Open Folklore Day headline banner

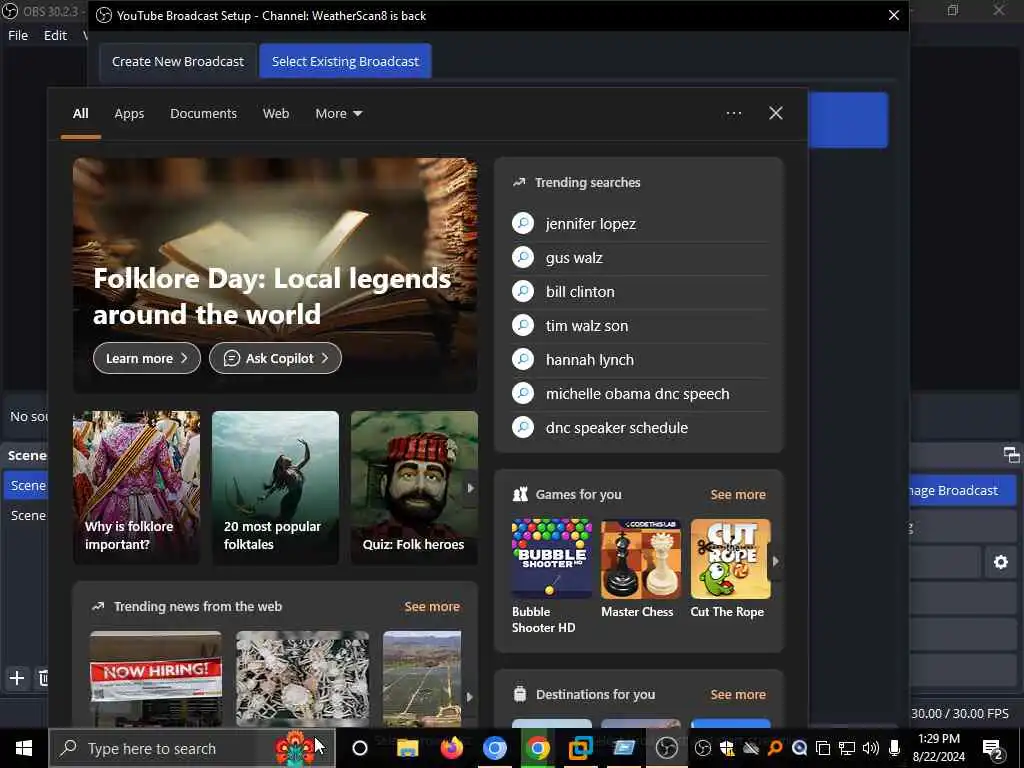[275, 275]
